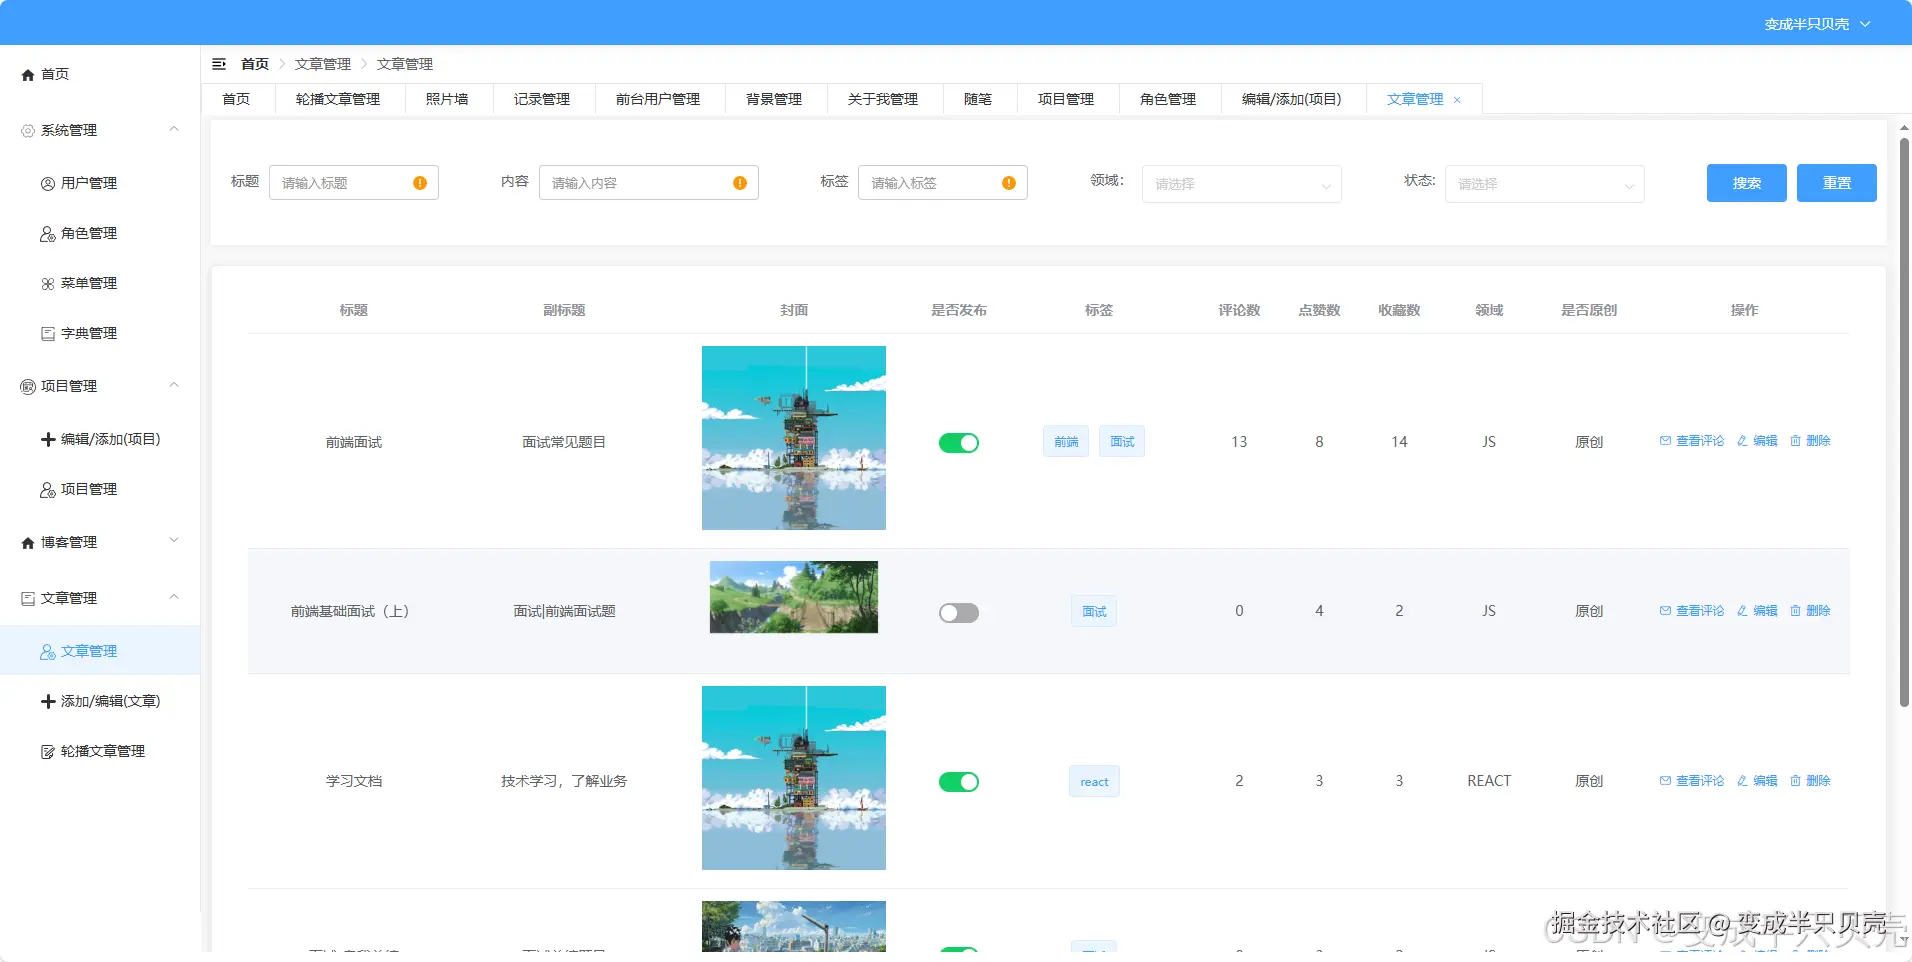The width and height of the screenshot is (1912, 962).
Task: Open the 领域 dropdown filter
Action: [x=1241, y=184]
